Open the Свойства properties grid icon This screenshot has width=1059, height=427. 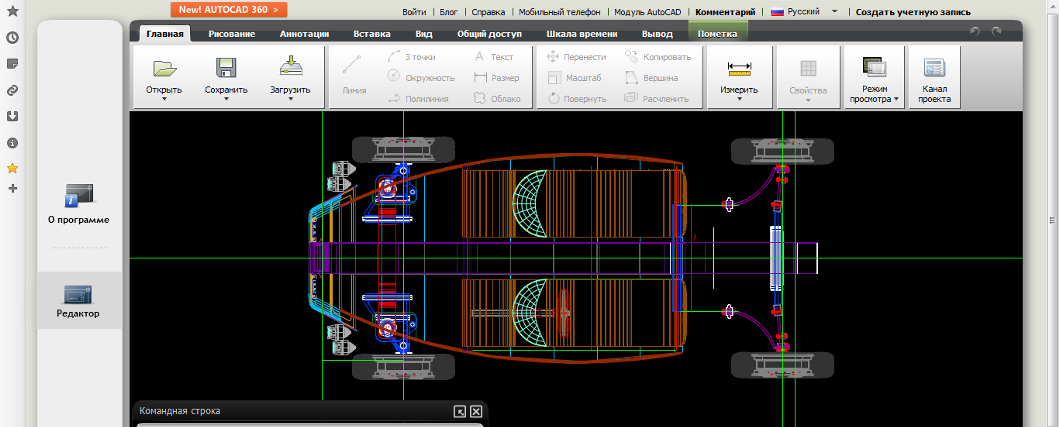tap(808, 68)
